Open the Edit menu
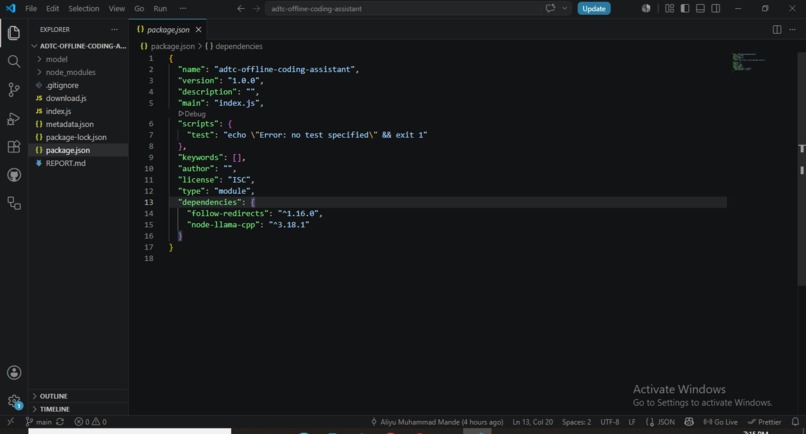The image size is (806, 434). (52, 9)
